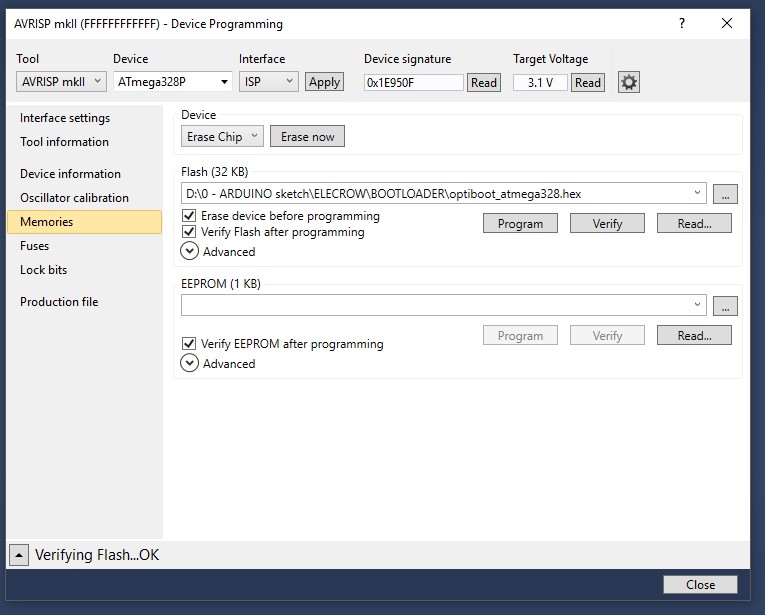
Task: Click the Verifying Flash...OK status text
Action: (97, 555)
